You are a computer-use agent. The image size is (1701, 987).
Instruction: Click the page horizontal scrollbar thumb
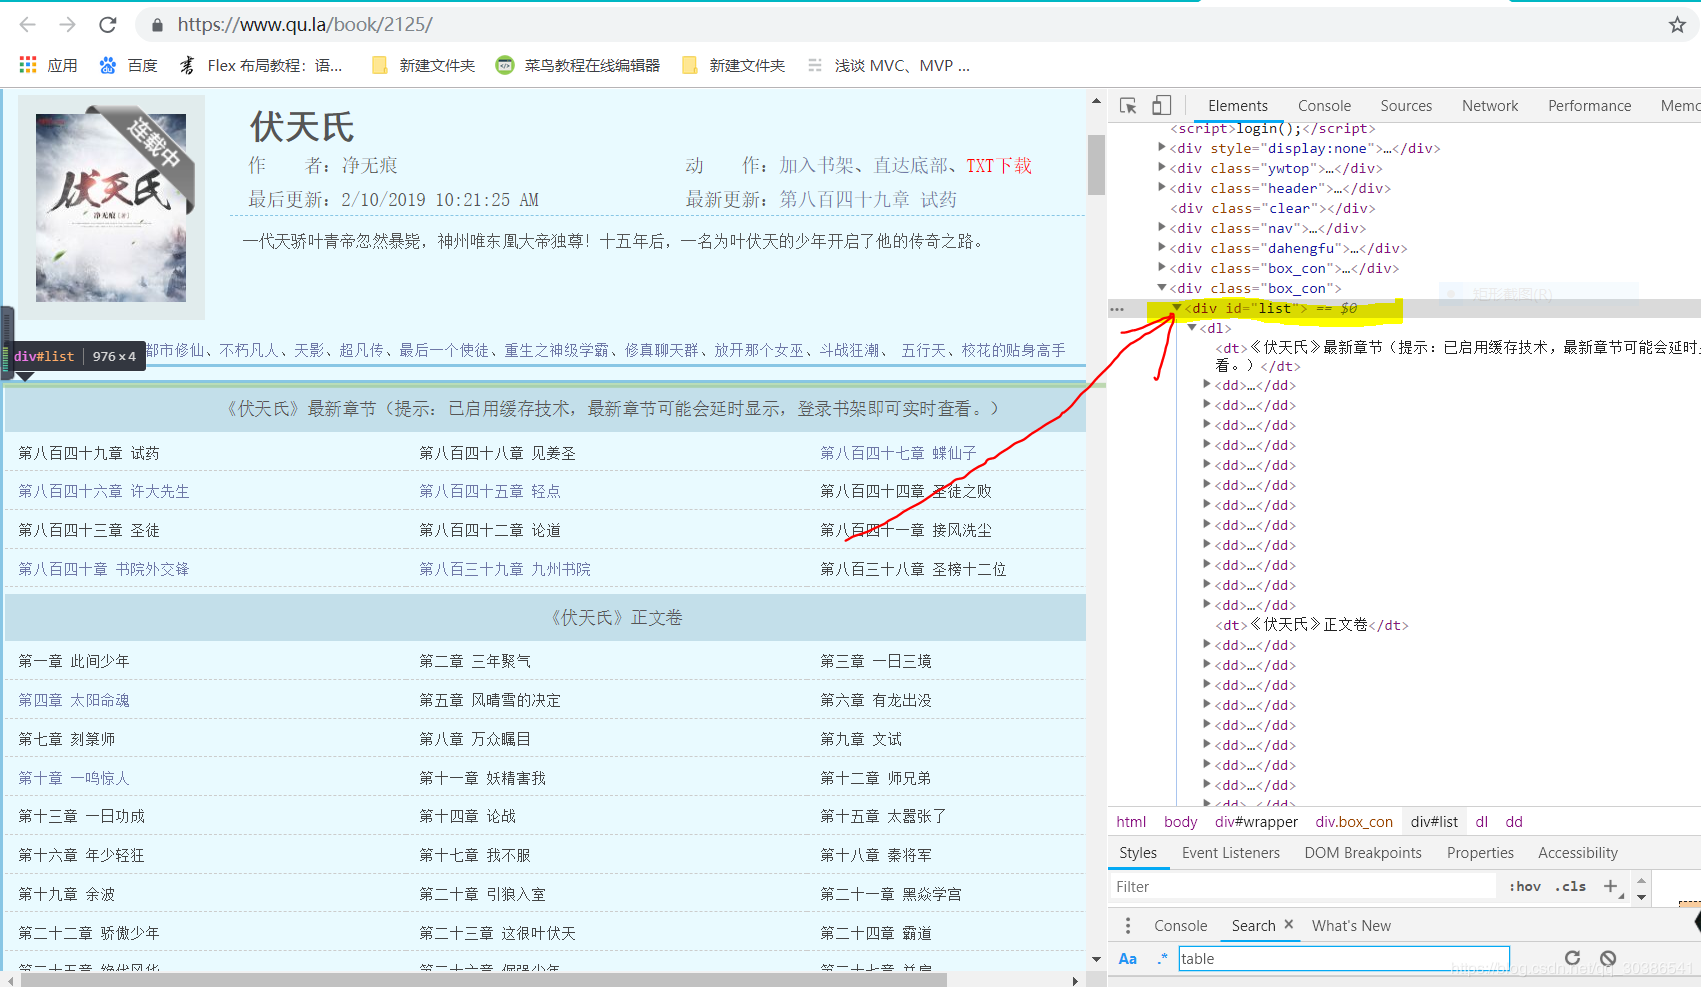[x=483, y=980]
